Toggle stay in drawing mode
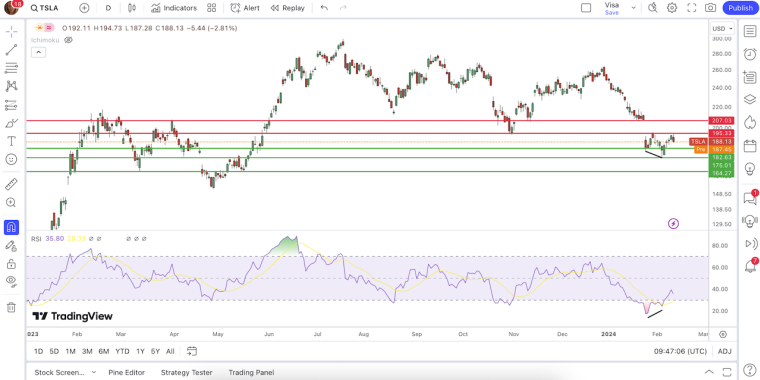 pos(12,246)
